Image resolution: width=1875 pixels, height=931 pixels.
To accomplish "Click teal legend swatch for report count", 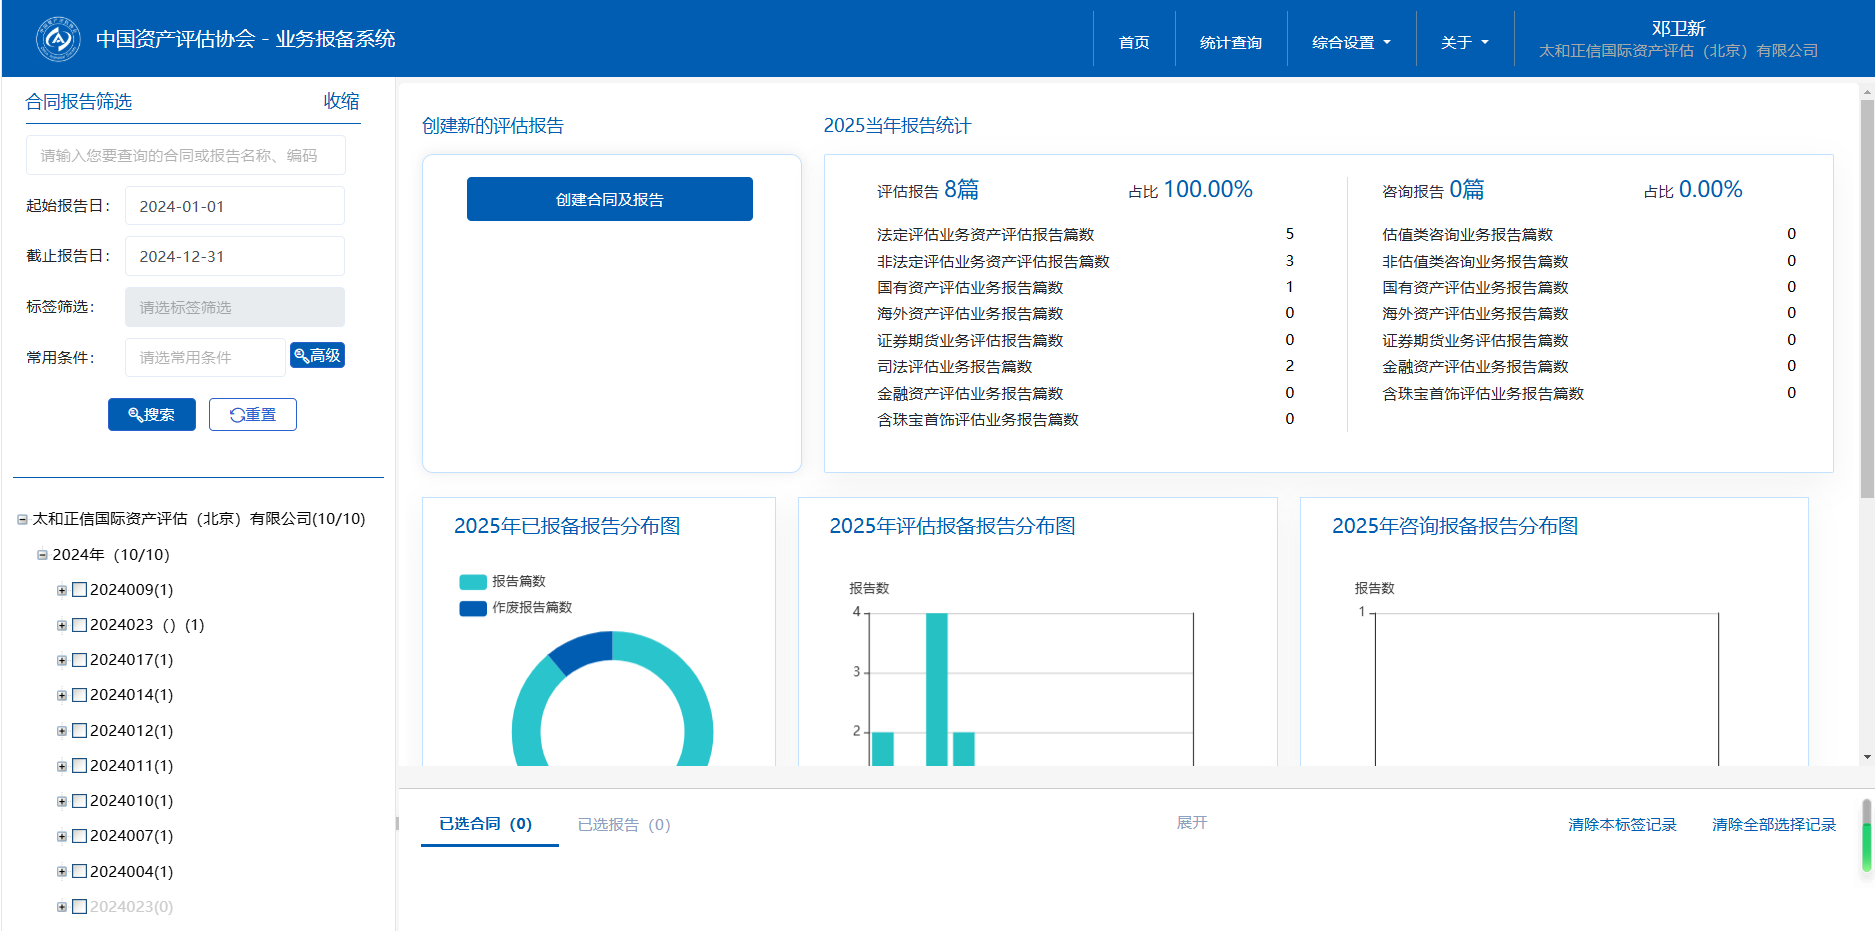I will [472, 582].
